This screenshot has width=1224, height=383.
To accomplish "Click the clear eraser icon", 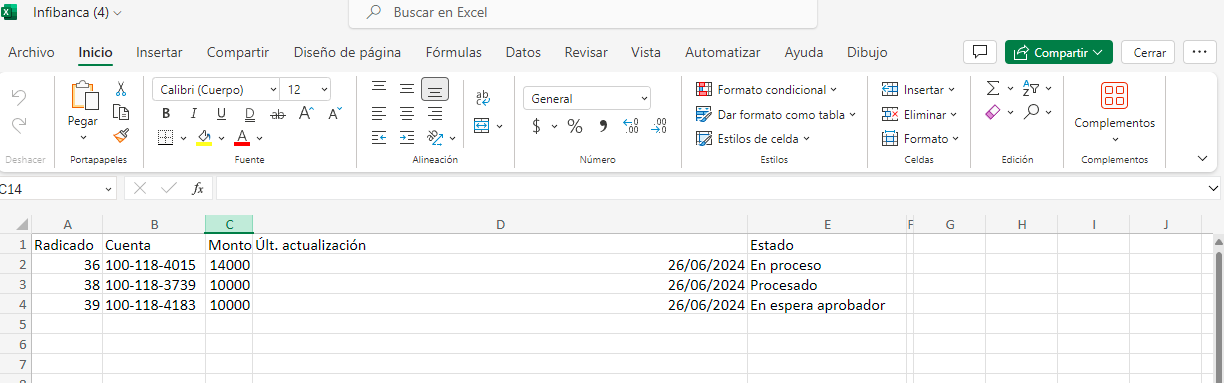I will [x=993, y=112].
